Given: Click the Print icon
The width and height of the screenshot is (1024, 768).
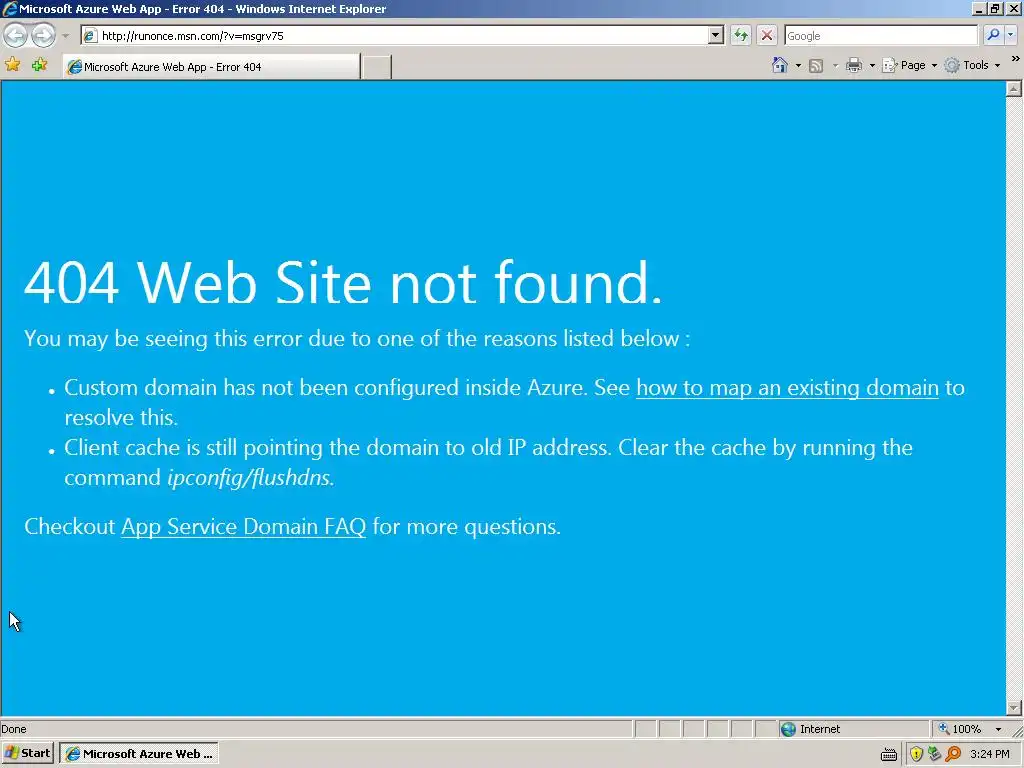Looking at the screenshot, I should pos(854,65).
